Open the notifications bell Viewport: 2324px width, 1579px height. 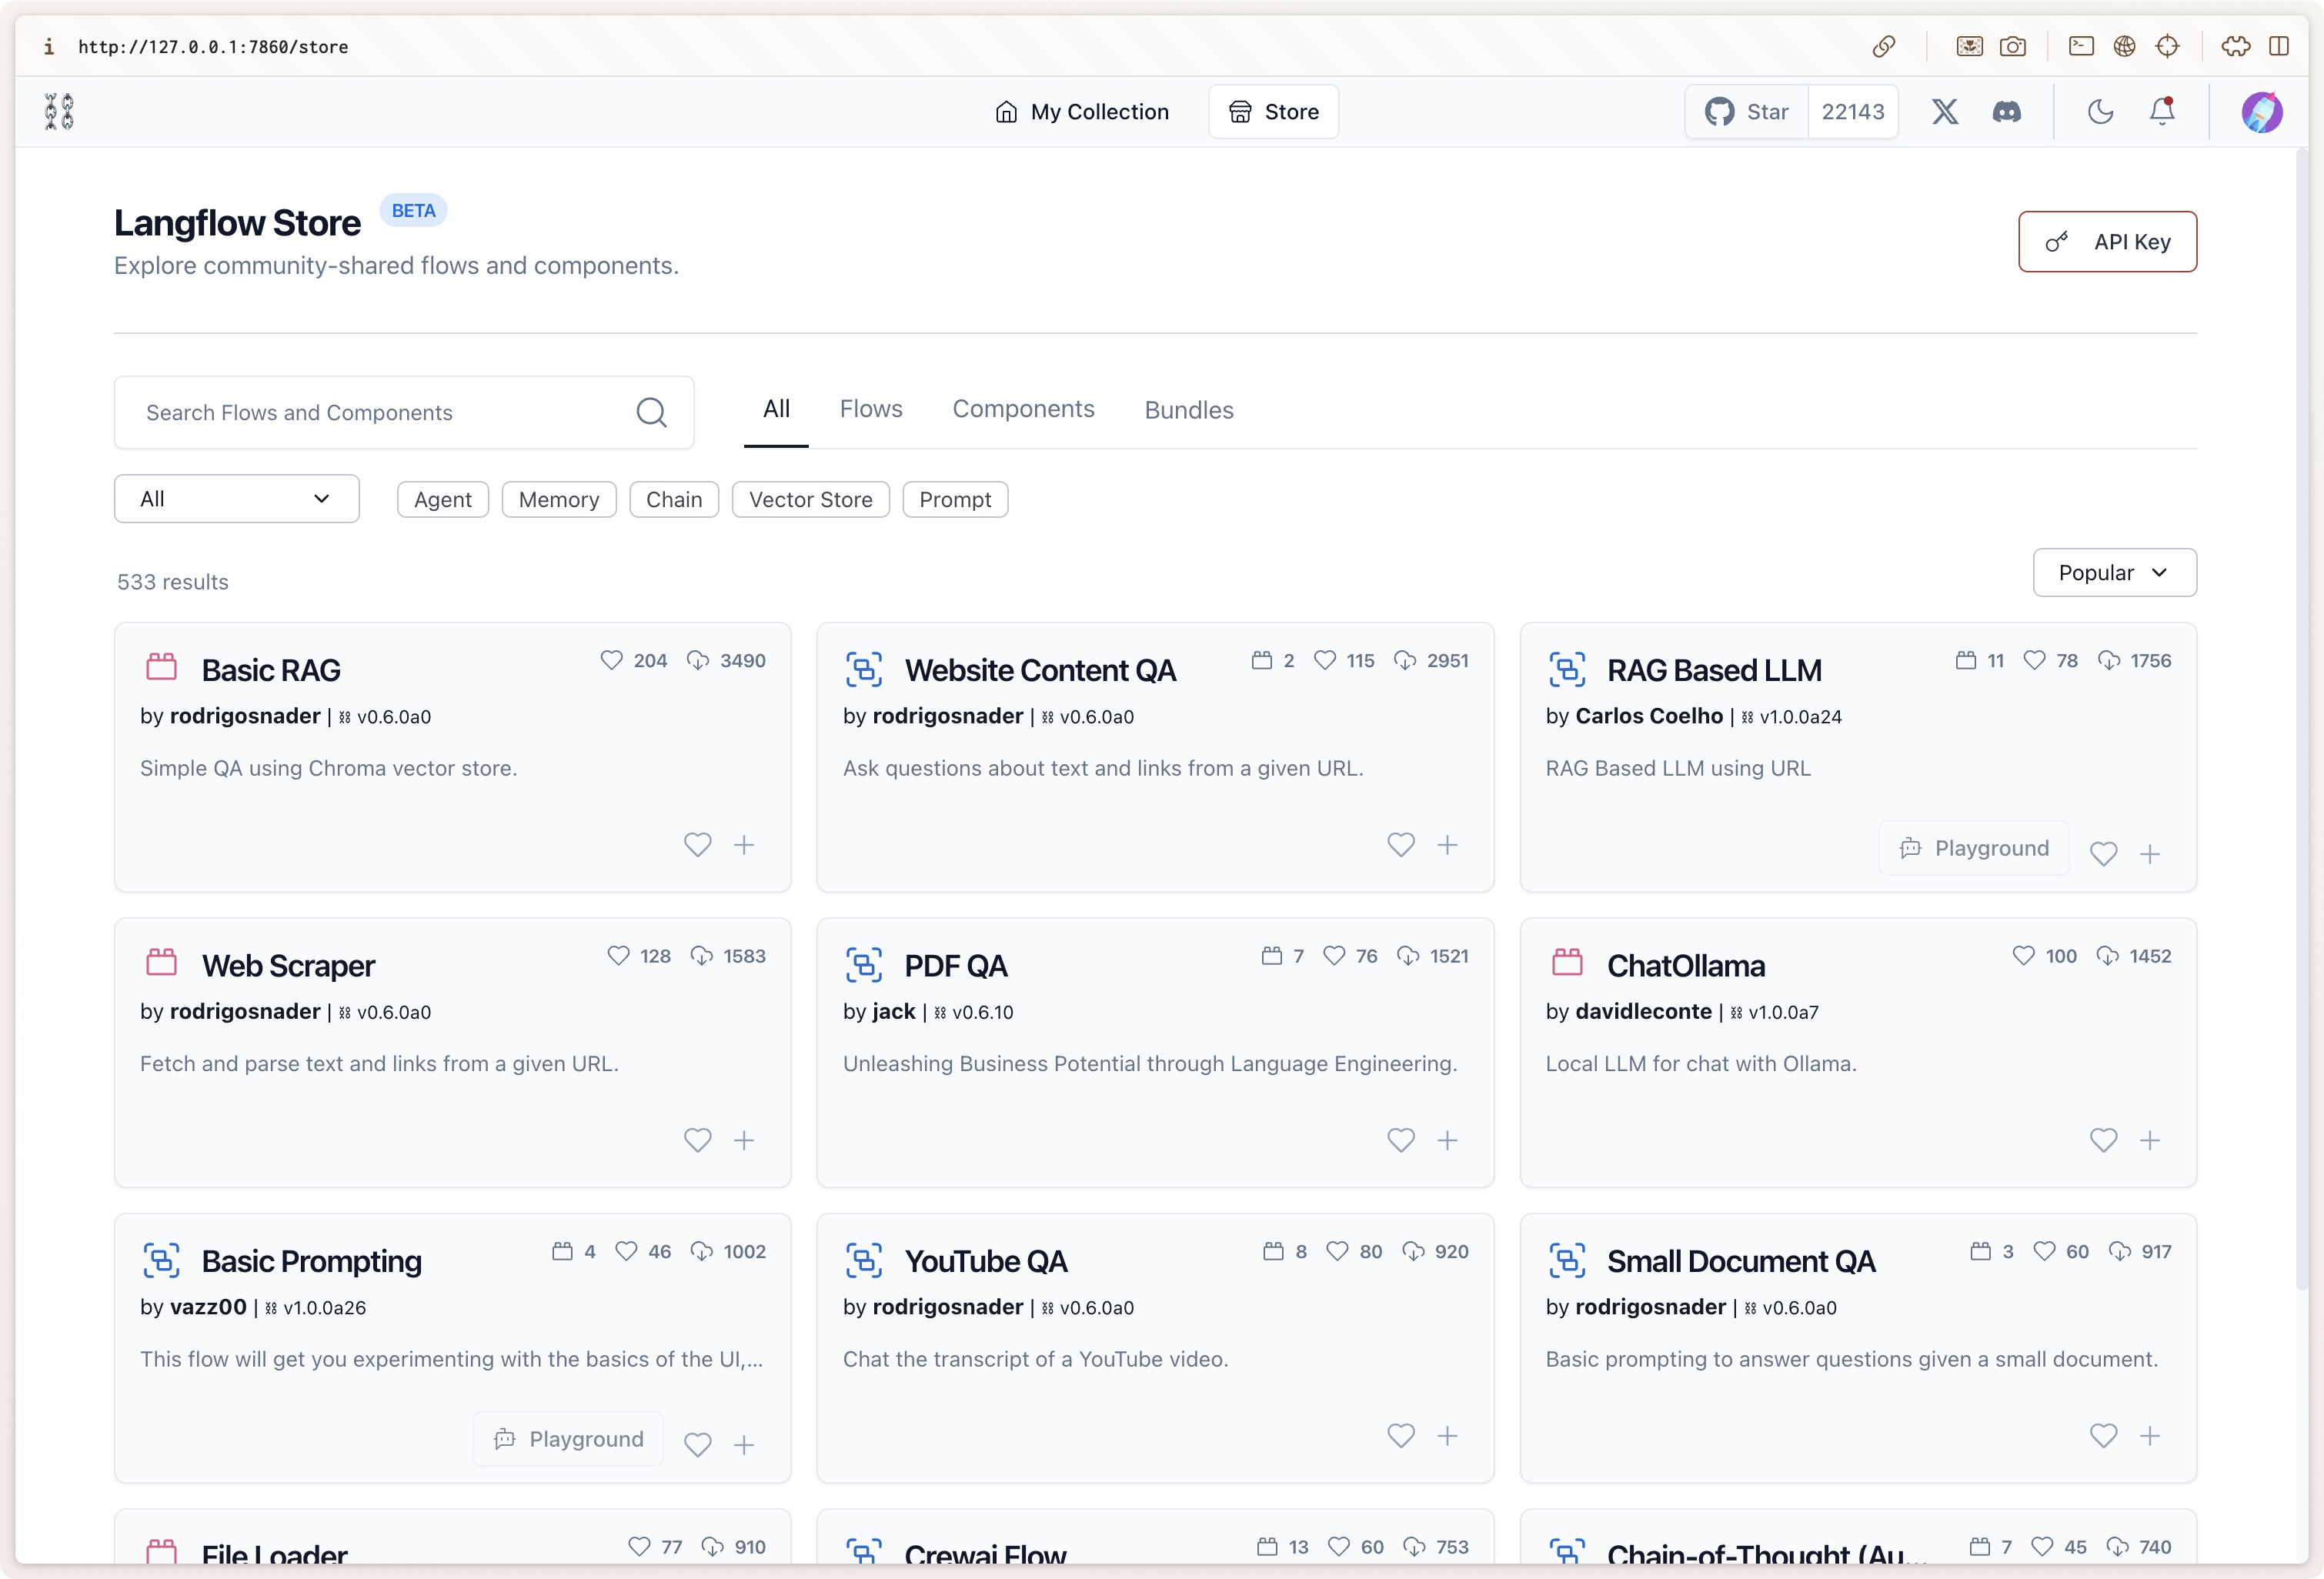(2162, 111)
